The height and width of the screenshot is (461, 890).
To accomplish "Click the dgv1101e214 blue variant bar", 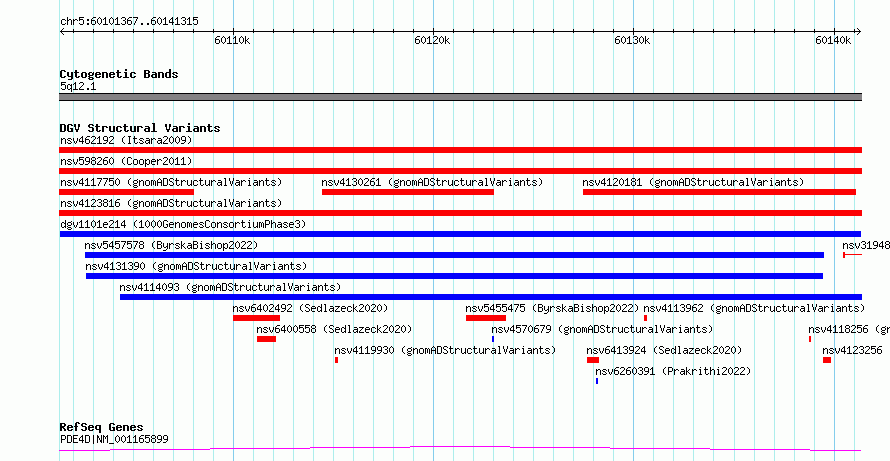I will tap(460, 234).
